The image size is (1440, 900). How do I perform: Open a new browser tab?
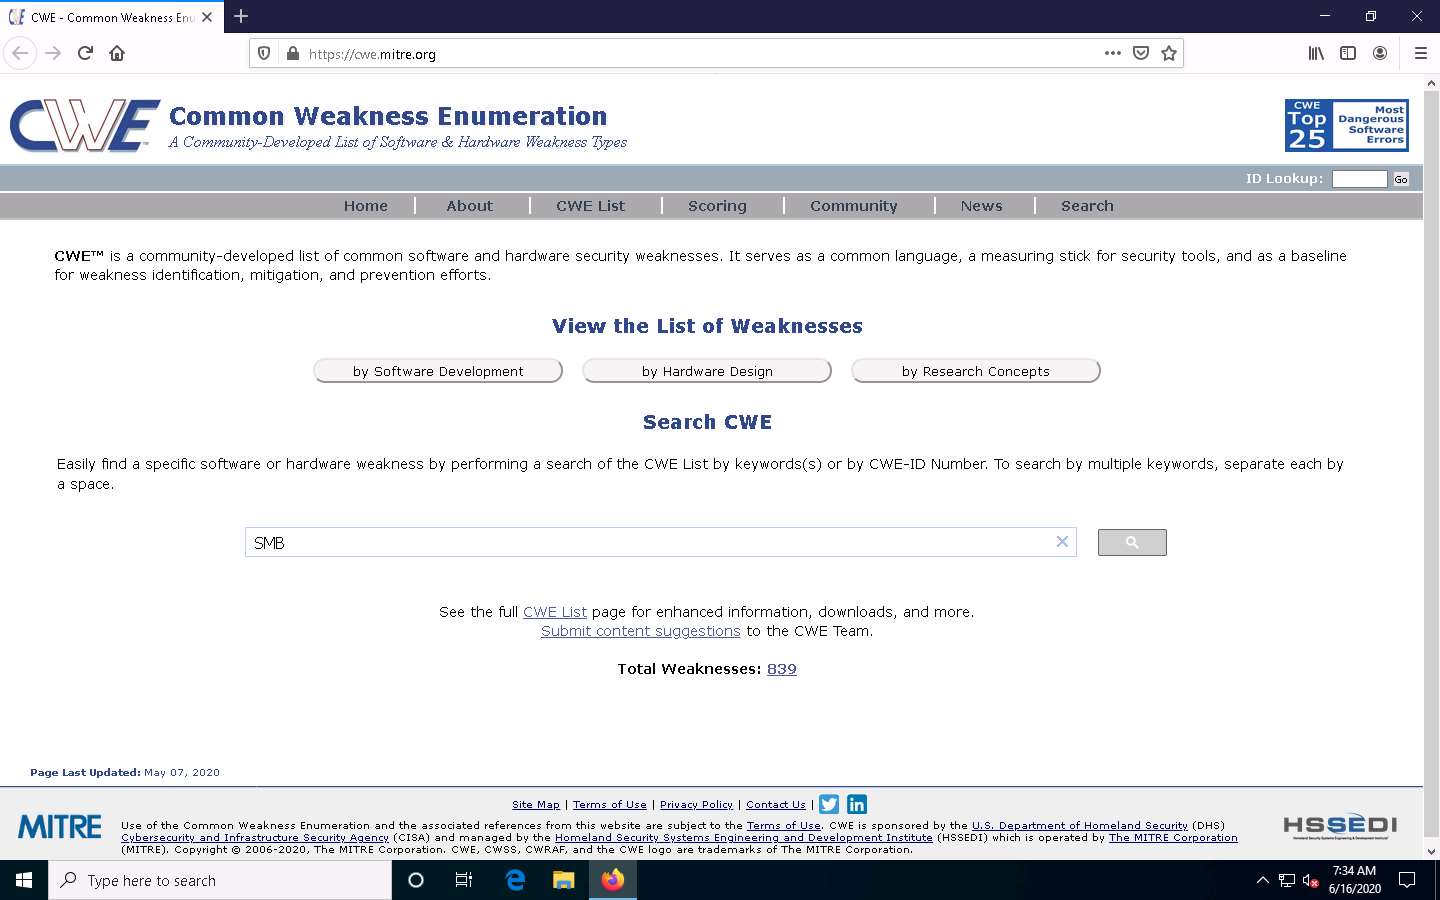(x=241, y=16)
